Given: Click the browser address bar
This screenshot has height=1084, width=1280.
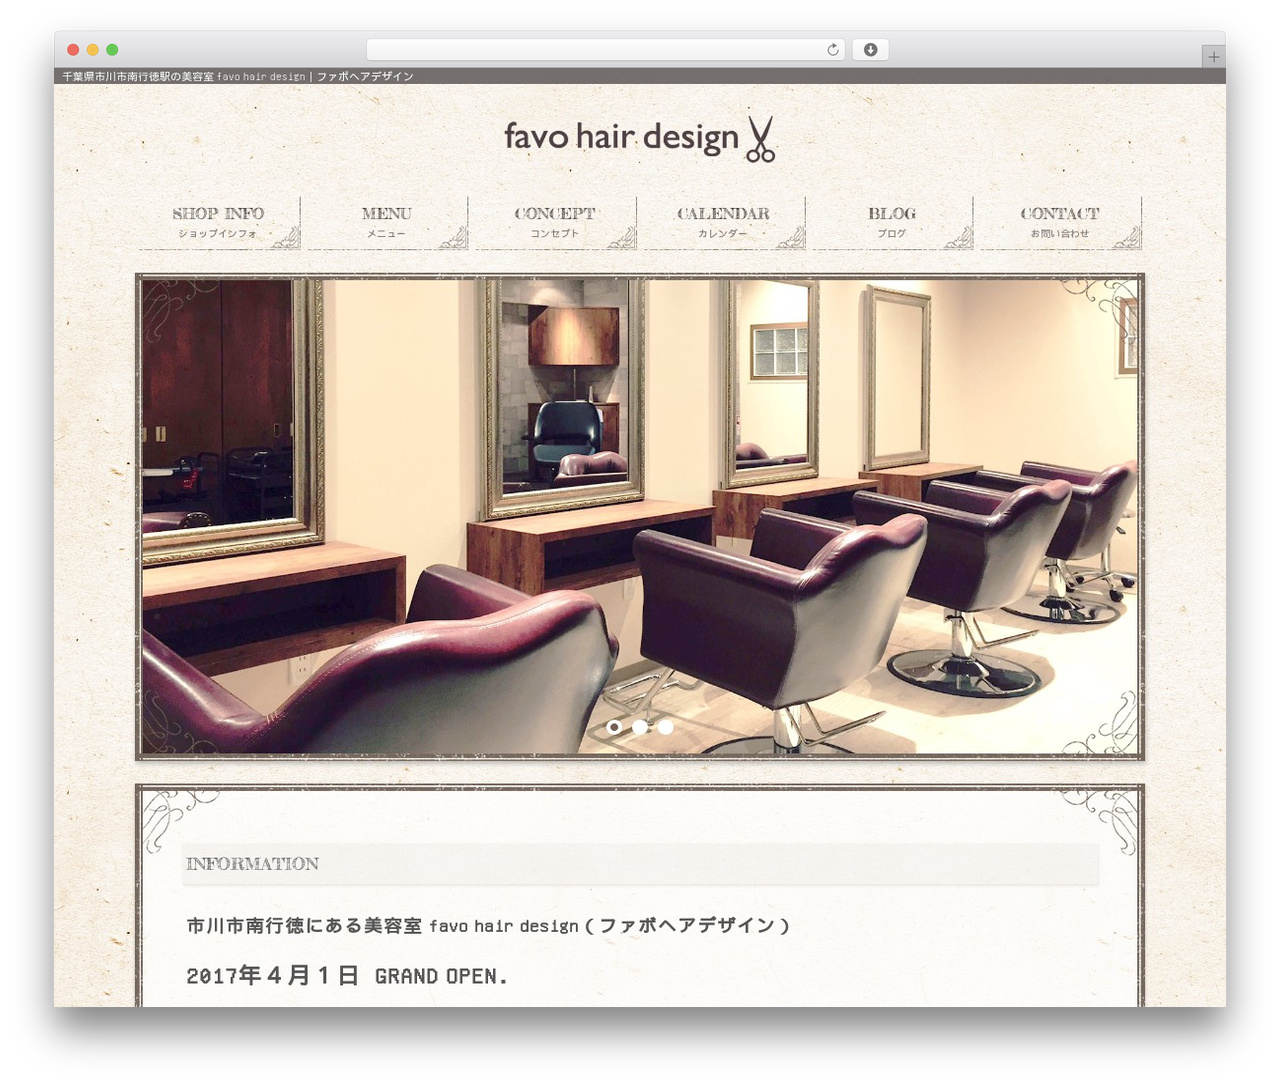Looking at the screenshot, I should 606,50.
